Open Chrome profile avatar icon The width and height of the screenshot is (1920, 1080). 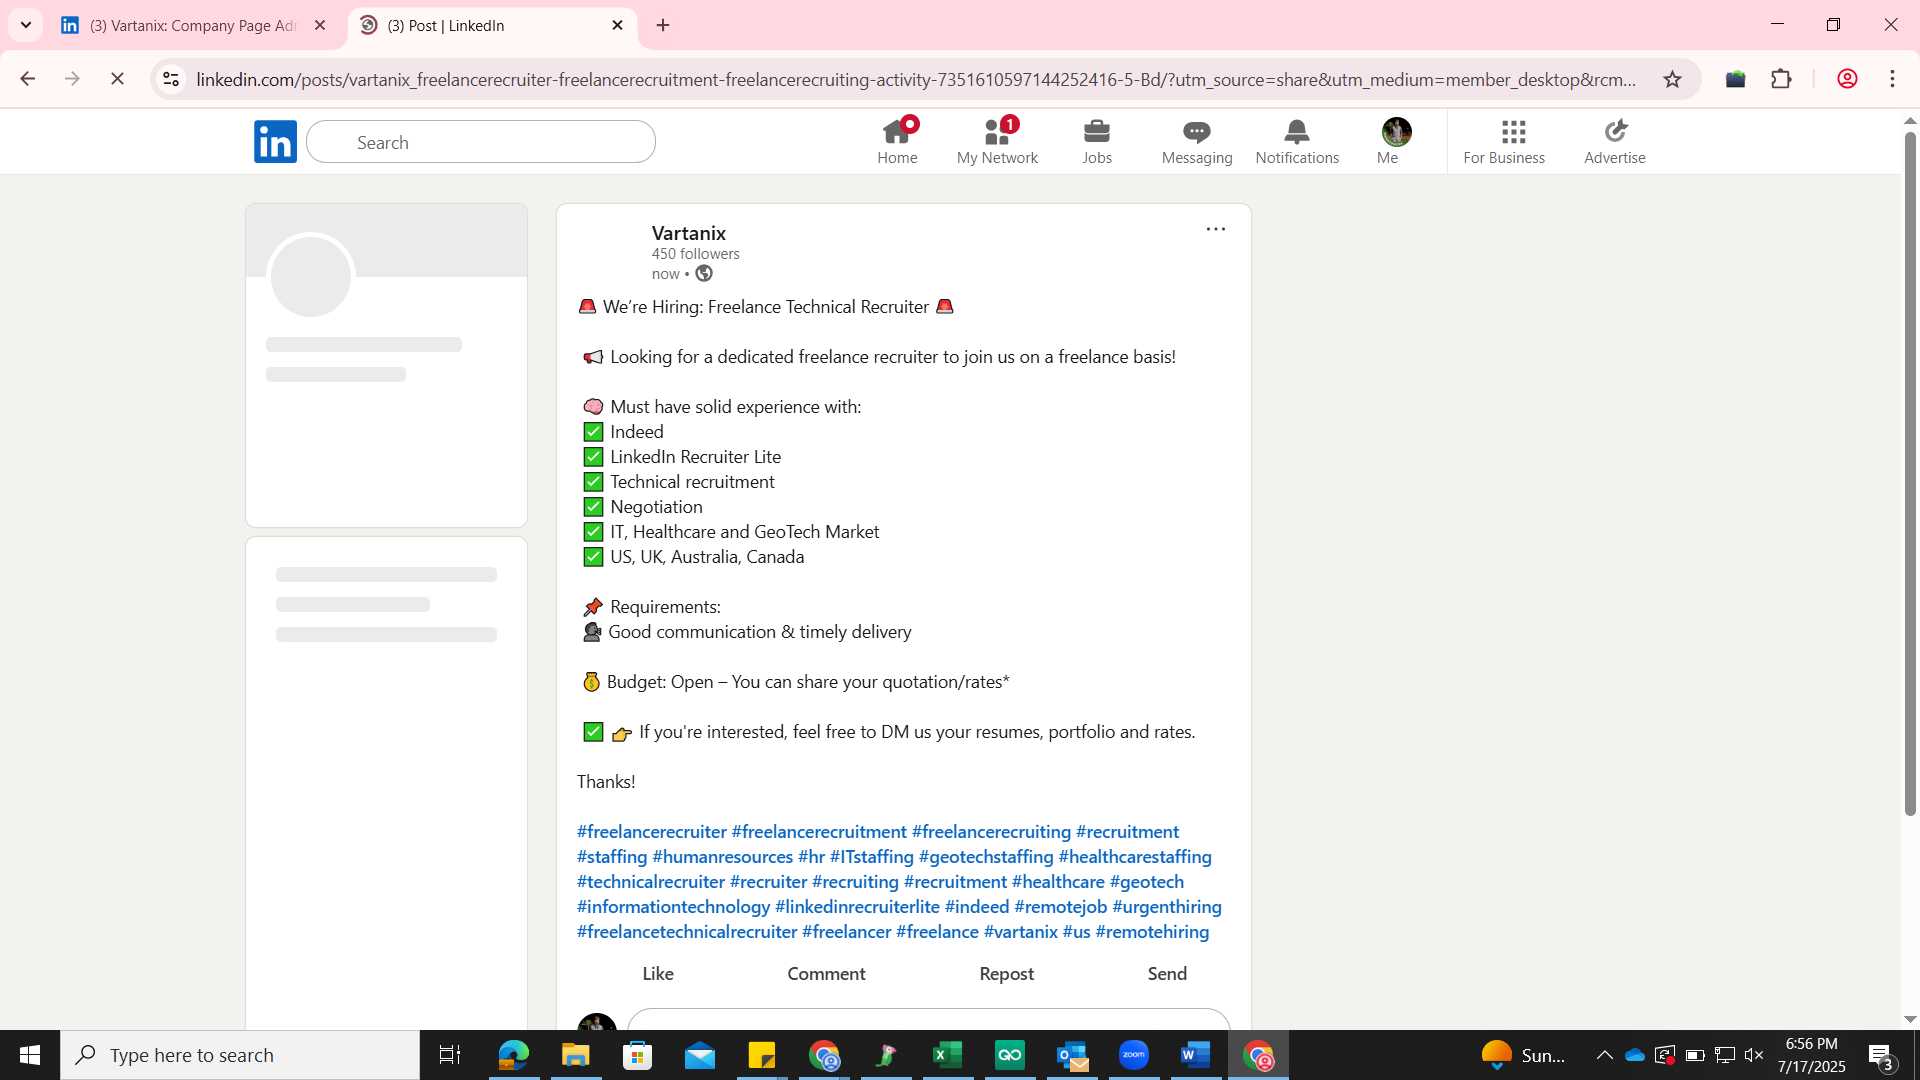click(1847, 79)
